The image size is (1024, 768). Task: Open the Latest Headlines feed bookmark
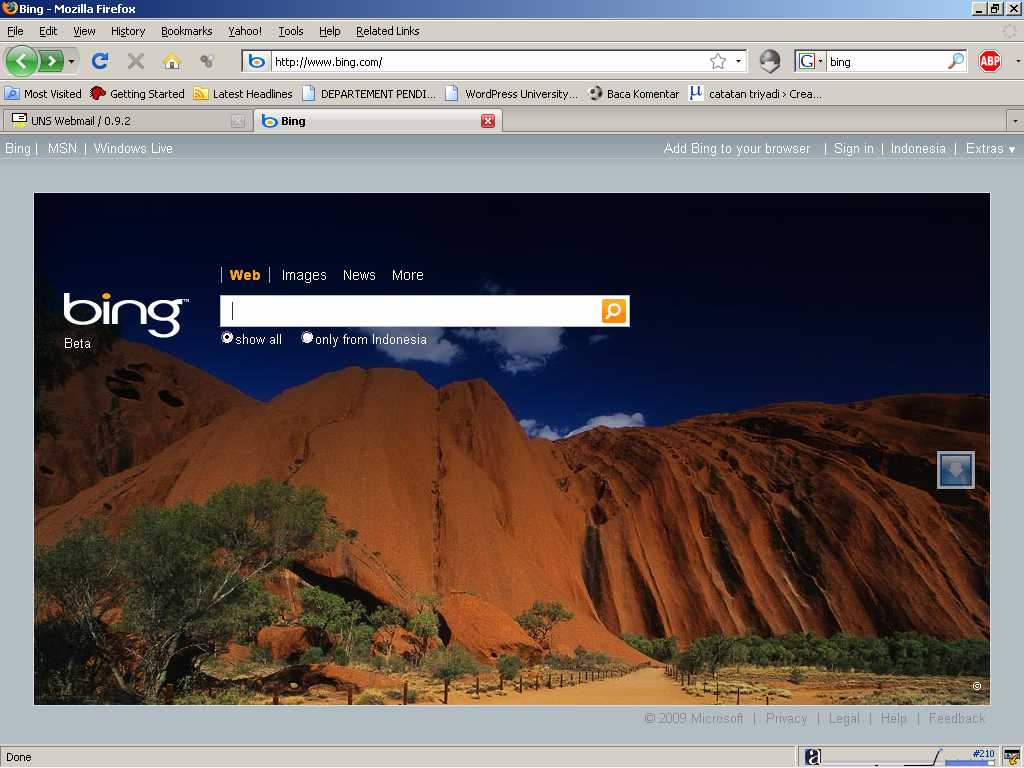pyautogui.click(x=243, y=93)
